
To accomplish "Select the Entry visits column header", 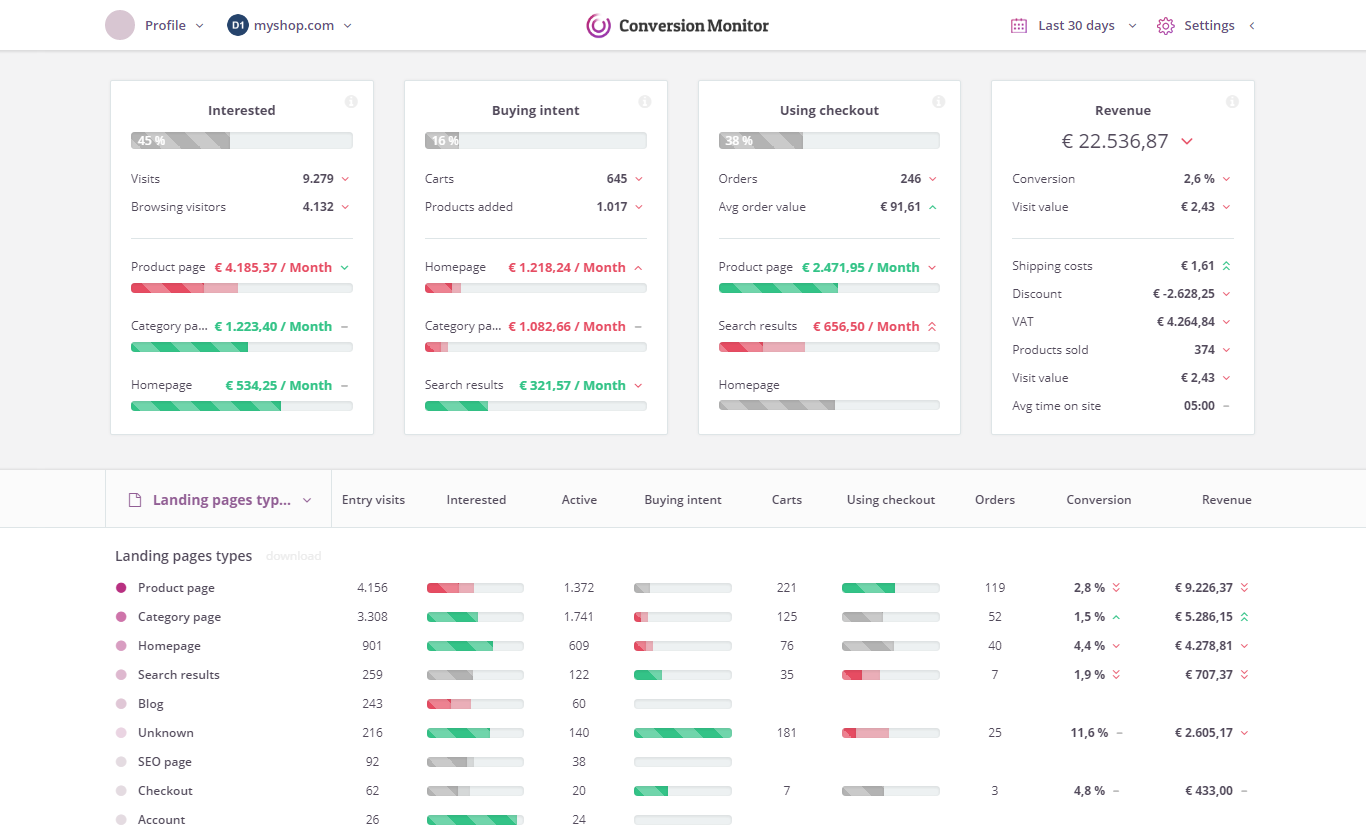I will [373, 500].
